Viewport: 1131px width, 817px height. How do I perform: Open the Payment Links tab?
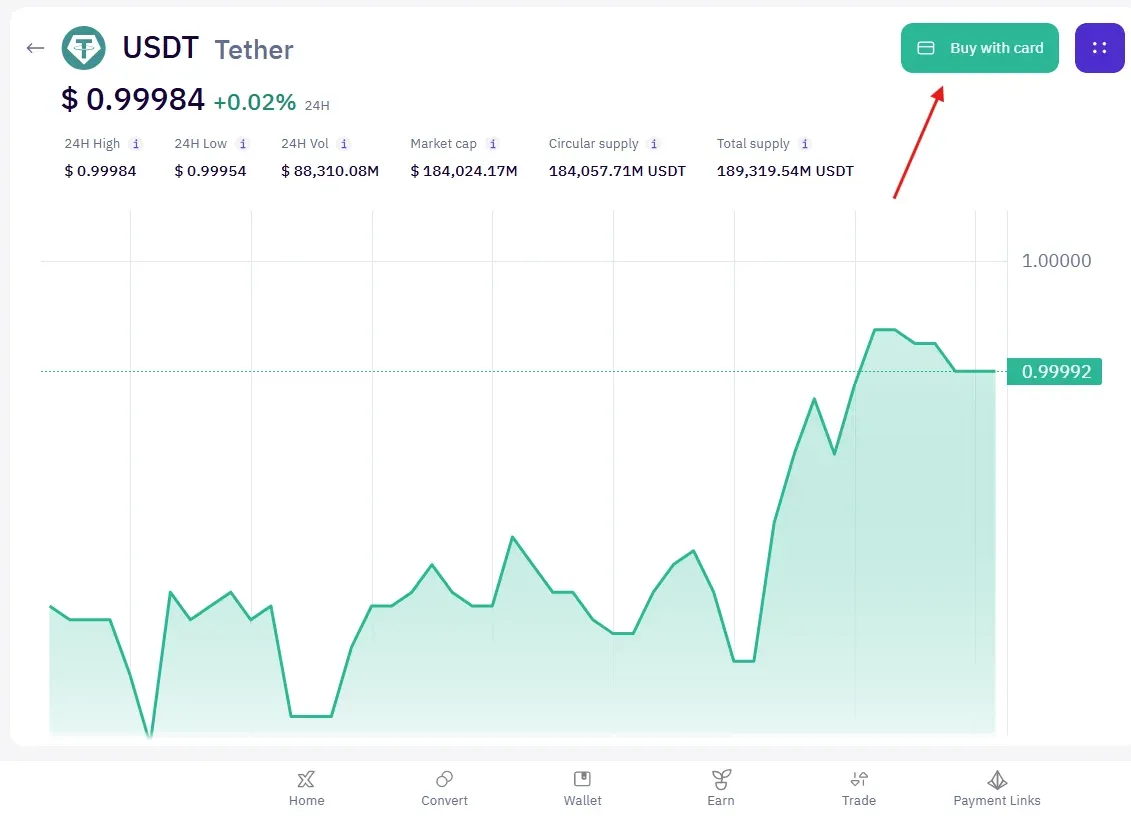coord(997,788)
